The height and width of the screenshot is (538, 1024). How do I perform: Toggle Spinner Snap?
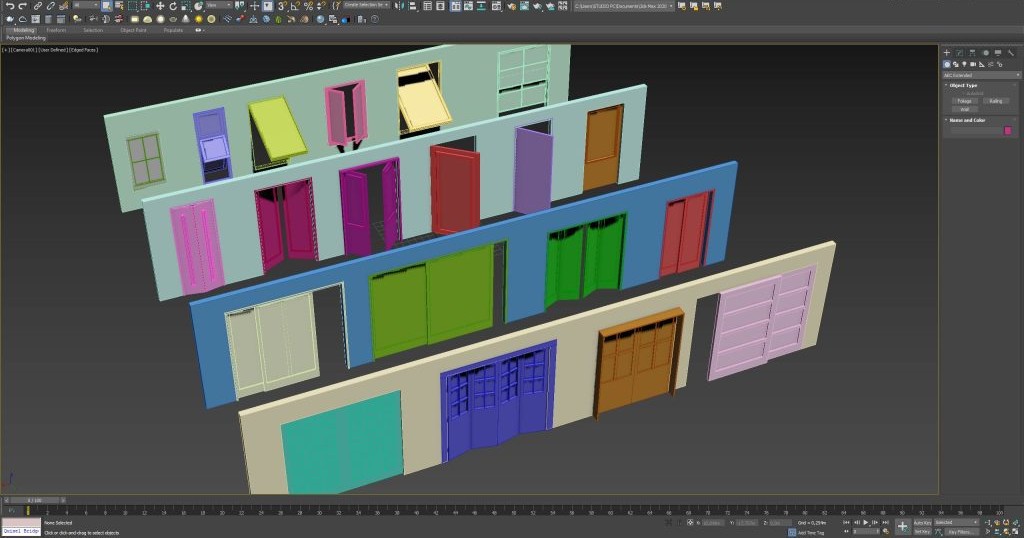[x=321, y=6]
